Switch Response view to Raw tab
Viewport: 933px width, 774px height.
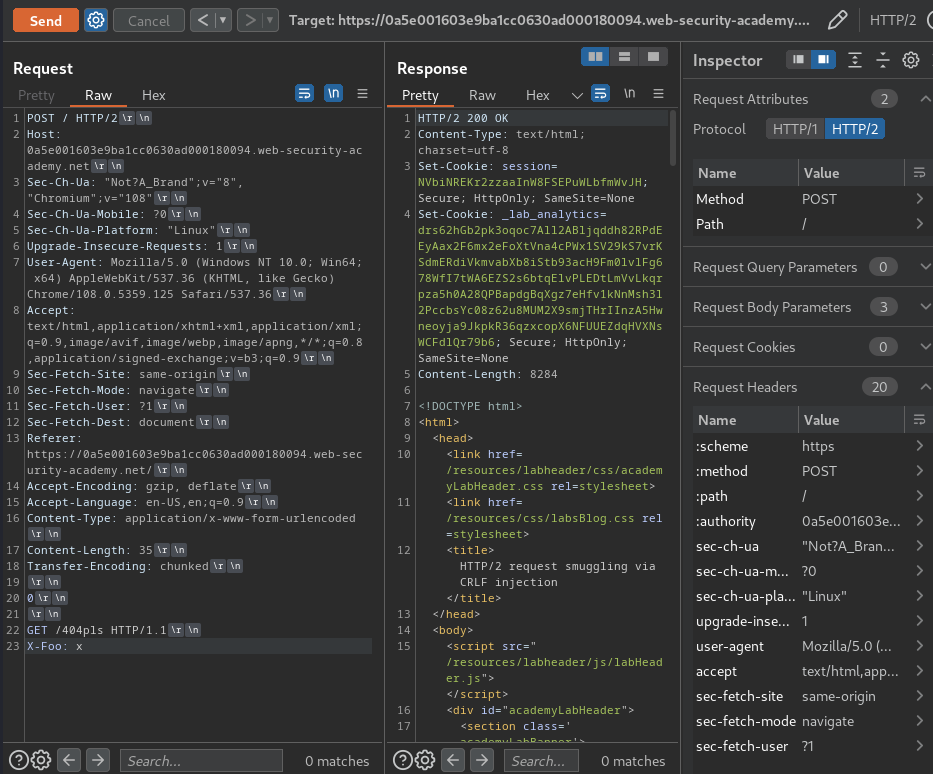click(x=482, y=95)
